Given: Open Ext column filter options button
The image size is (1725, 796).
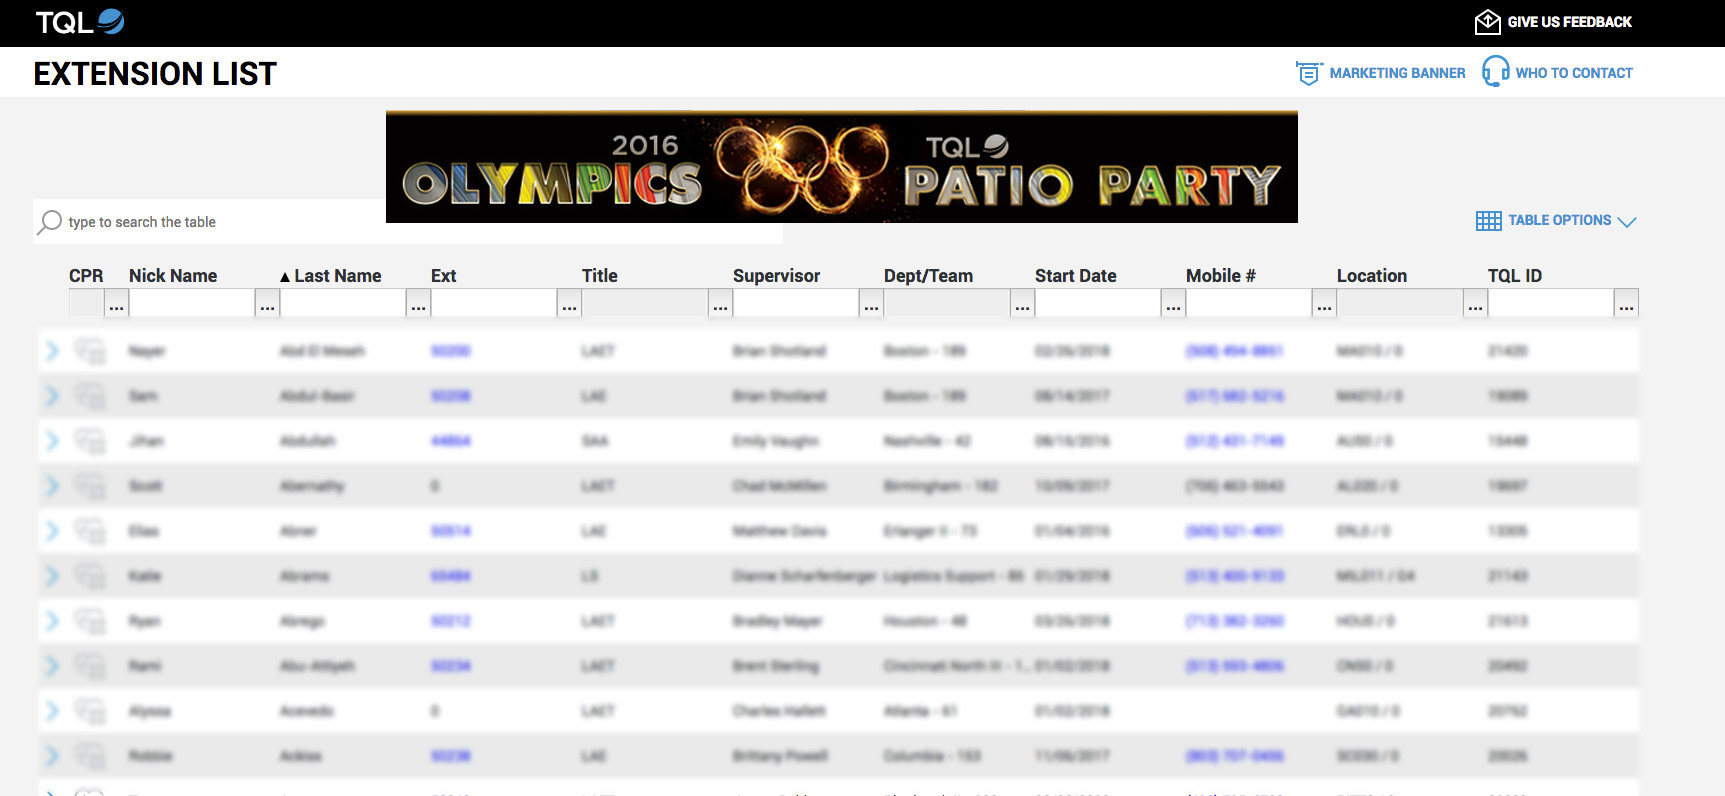Looking at the screenshot, I should [x=570, y=303].
